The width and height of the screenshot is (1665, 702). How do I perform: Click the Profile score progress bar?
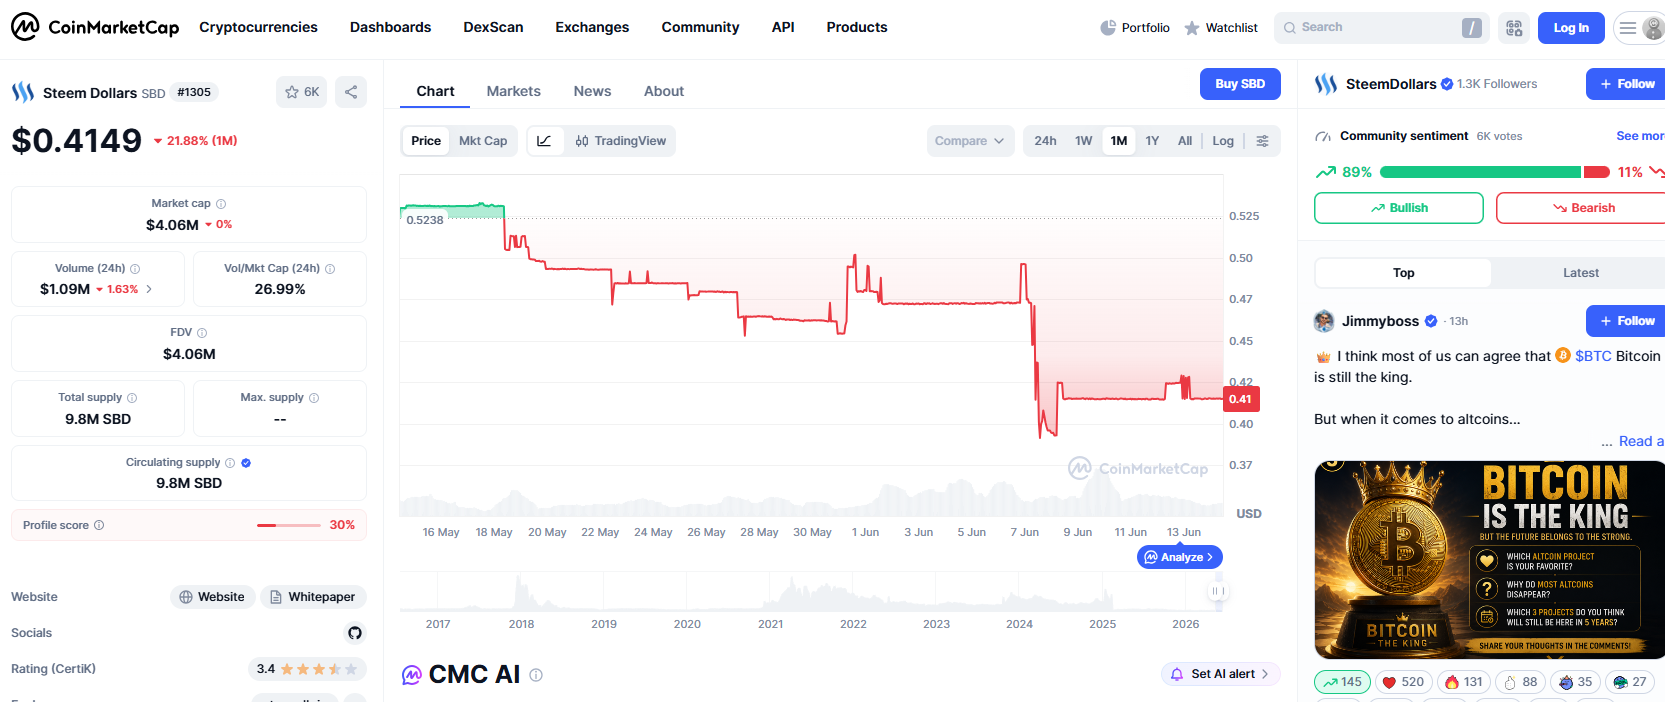(x=289, y=525)
